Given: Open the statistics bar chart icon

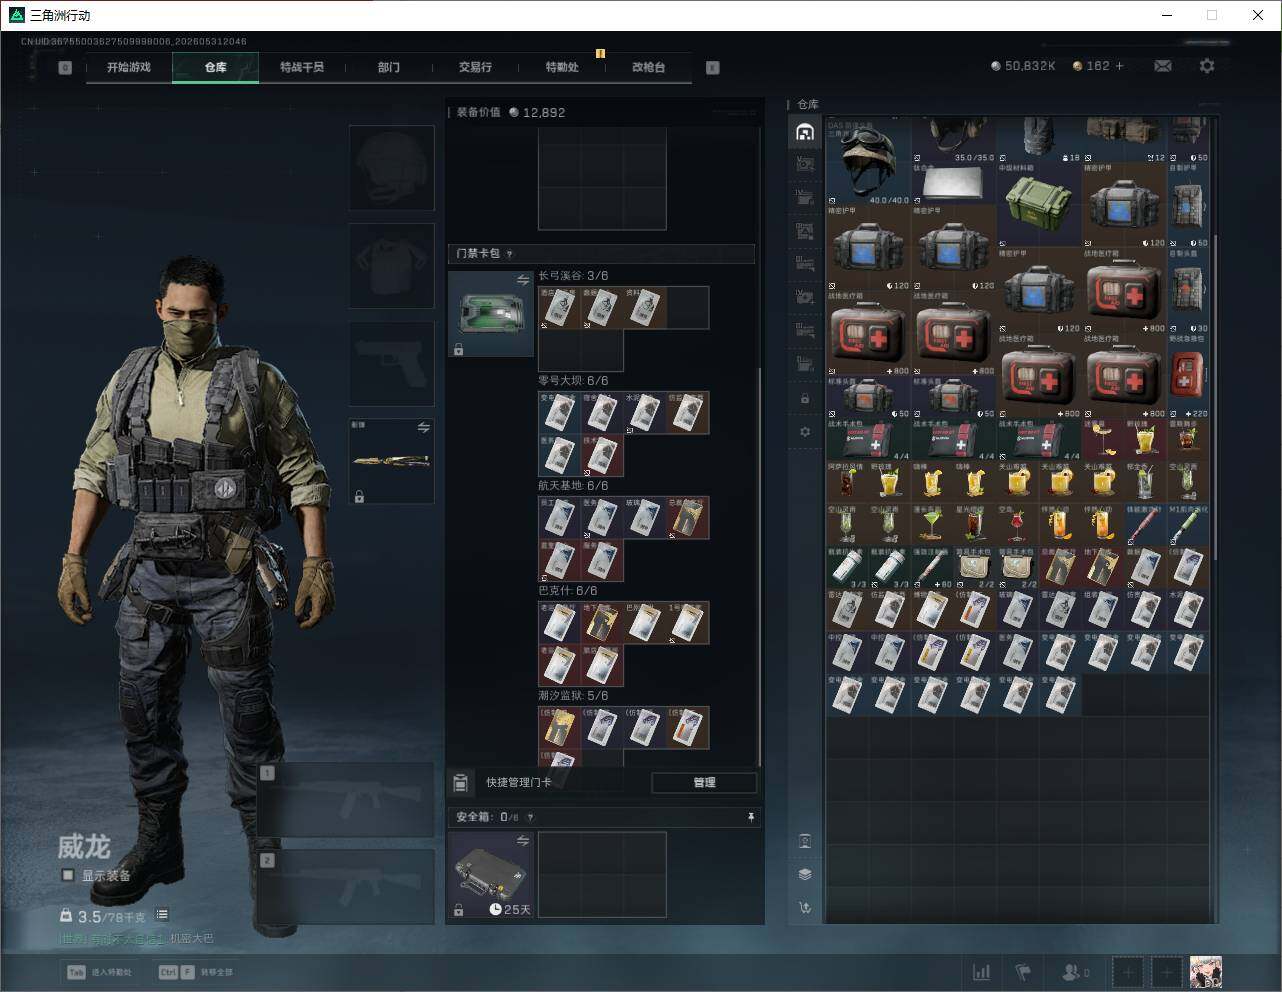Looking at the screenshot, I should [x=982, y=971].
